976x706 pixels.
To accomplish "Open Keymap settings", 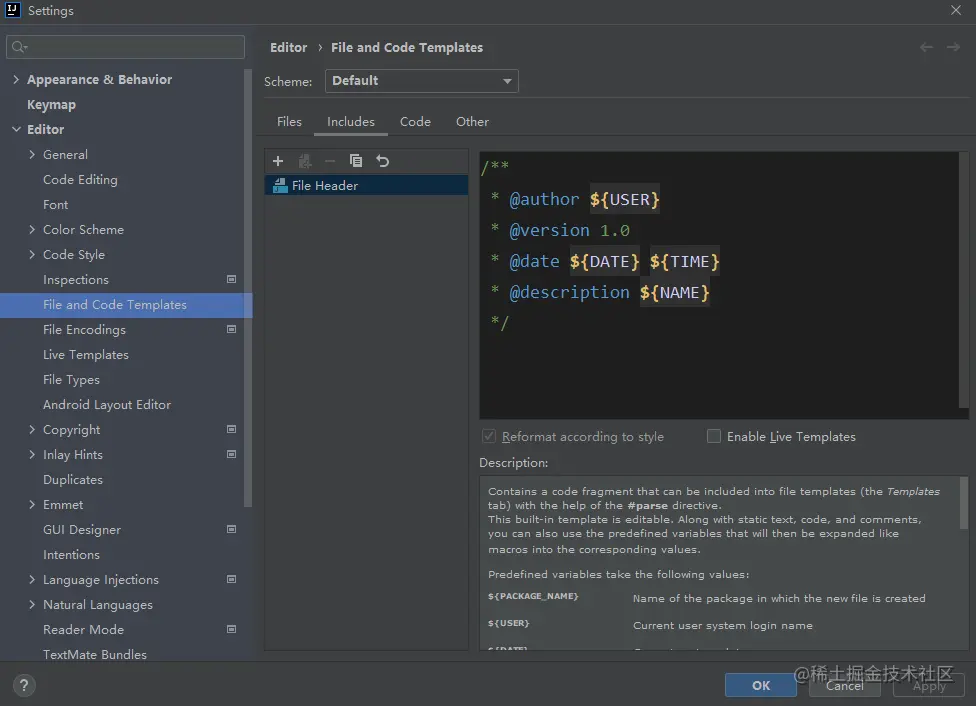I will 52,105.
